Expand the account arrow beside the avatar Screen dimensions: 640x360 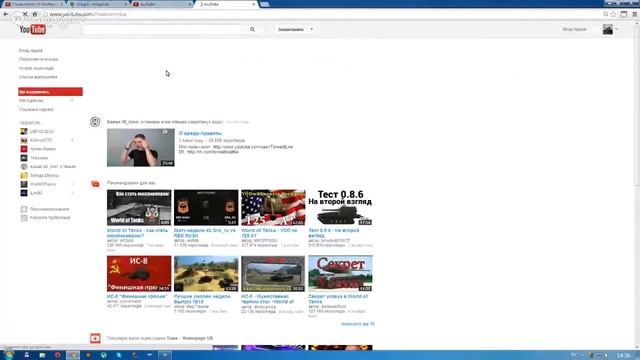click(616, 29)
